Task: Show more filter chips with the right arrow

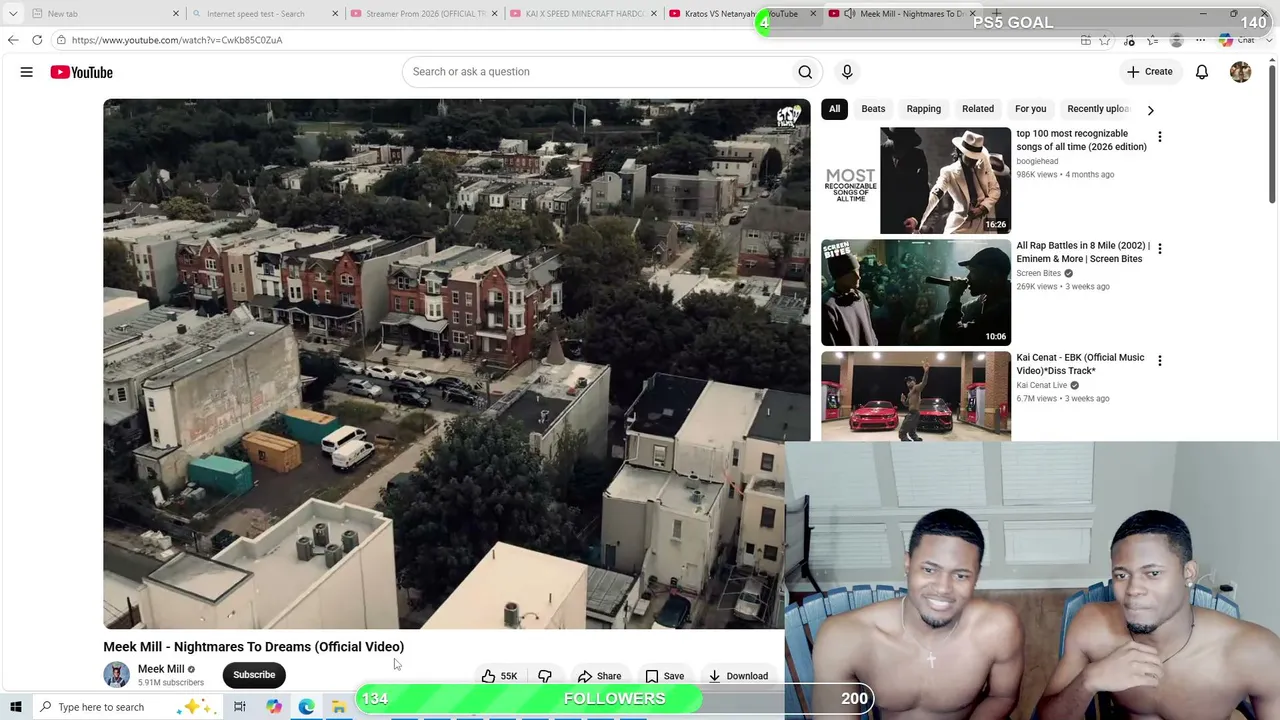Action: (1150, 110)
